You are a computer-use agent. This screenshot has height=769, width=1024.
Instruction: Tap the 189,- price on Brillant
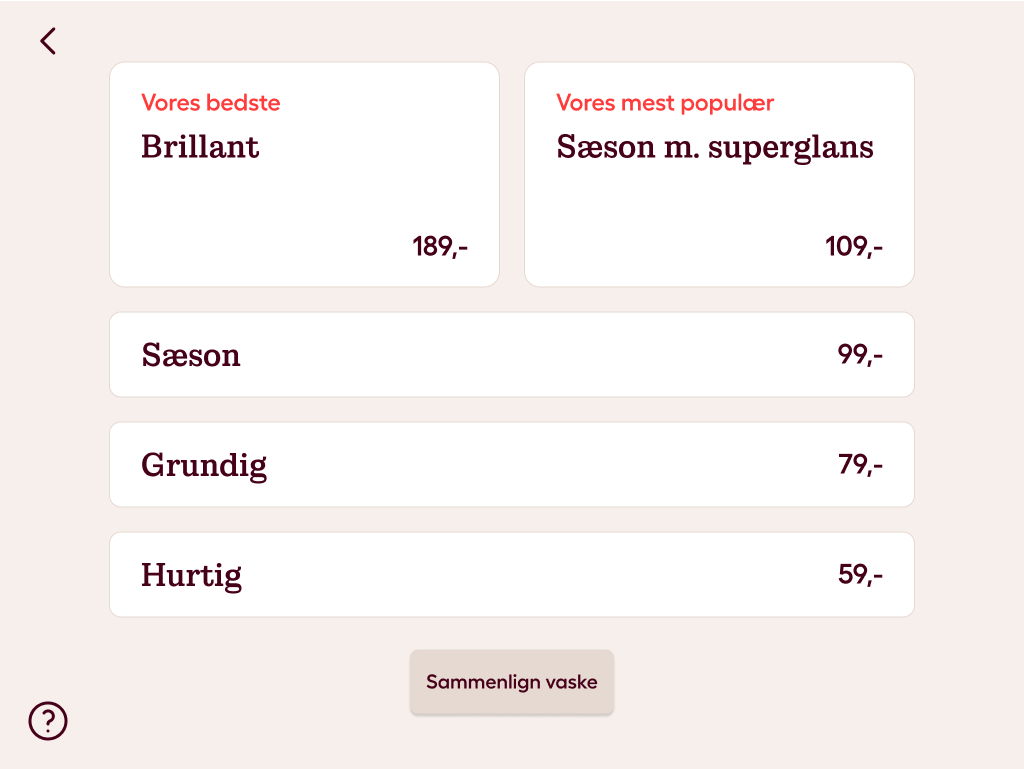pos(440,247)
